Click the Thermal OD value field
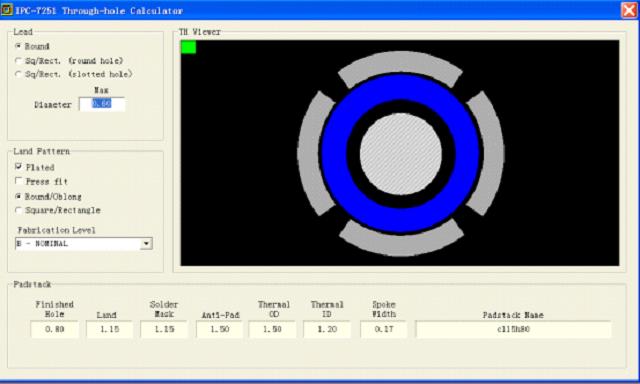 coord(272,329)
